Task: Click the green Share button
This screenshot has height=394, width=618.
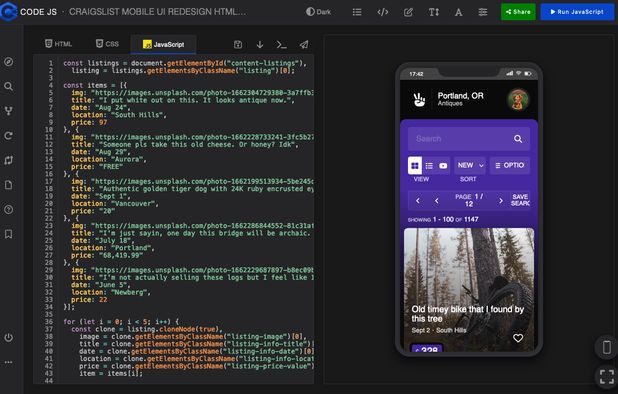Action: tap(518, 12)
